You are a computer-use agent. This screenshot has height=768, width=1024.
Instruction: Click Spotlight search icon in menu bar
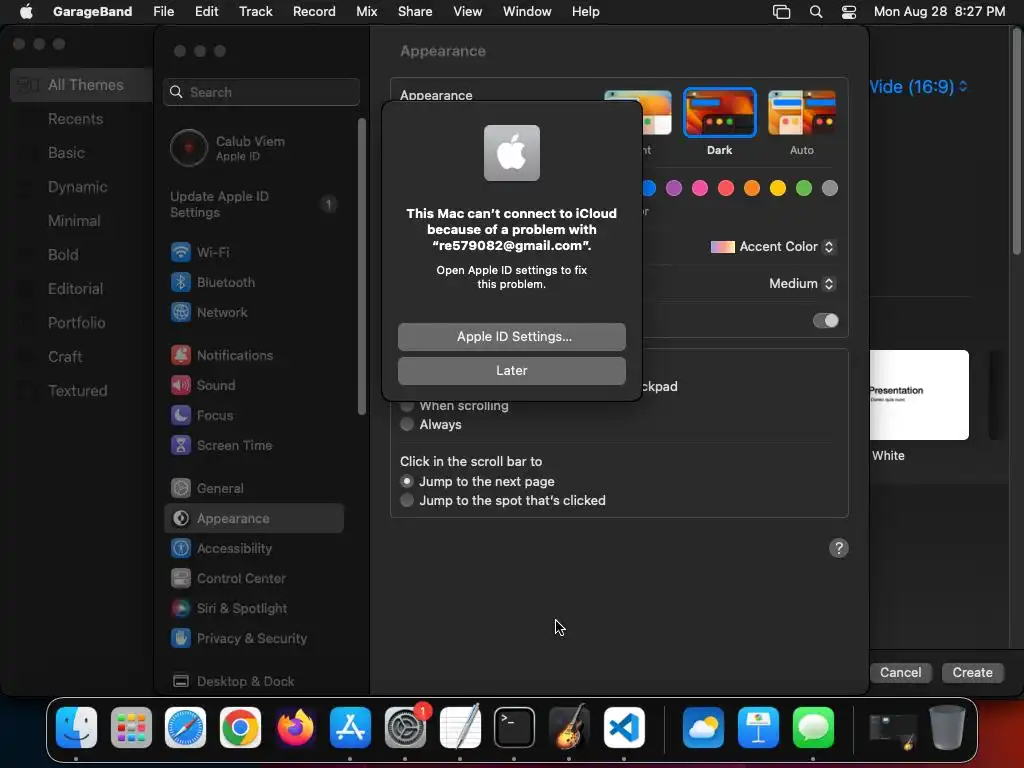[x=816, y=12]
